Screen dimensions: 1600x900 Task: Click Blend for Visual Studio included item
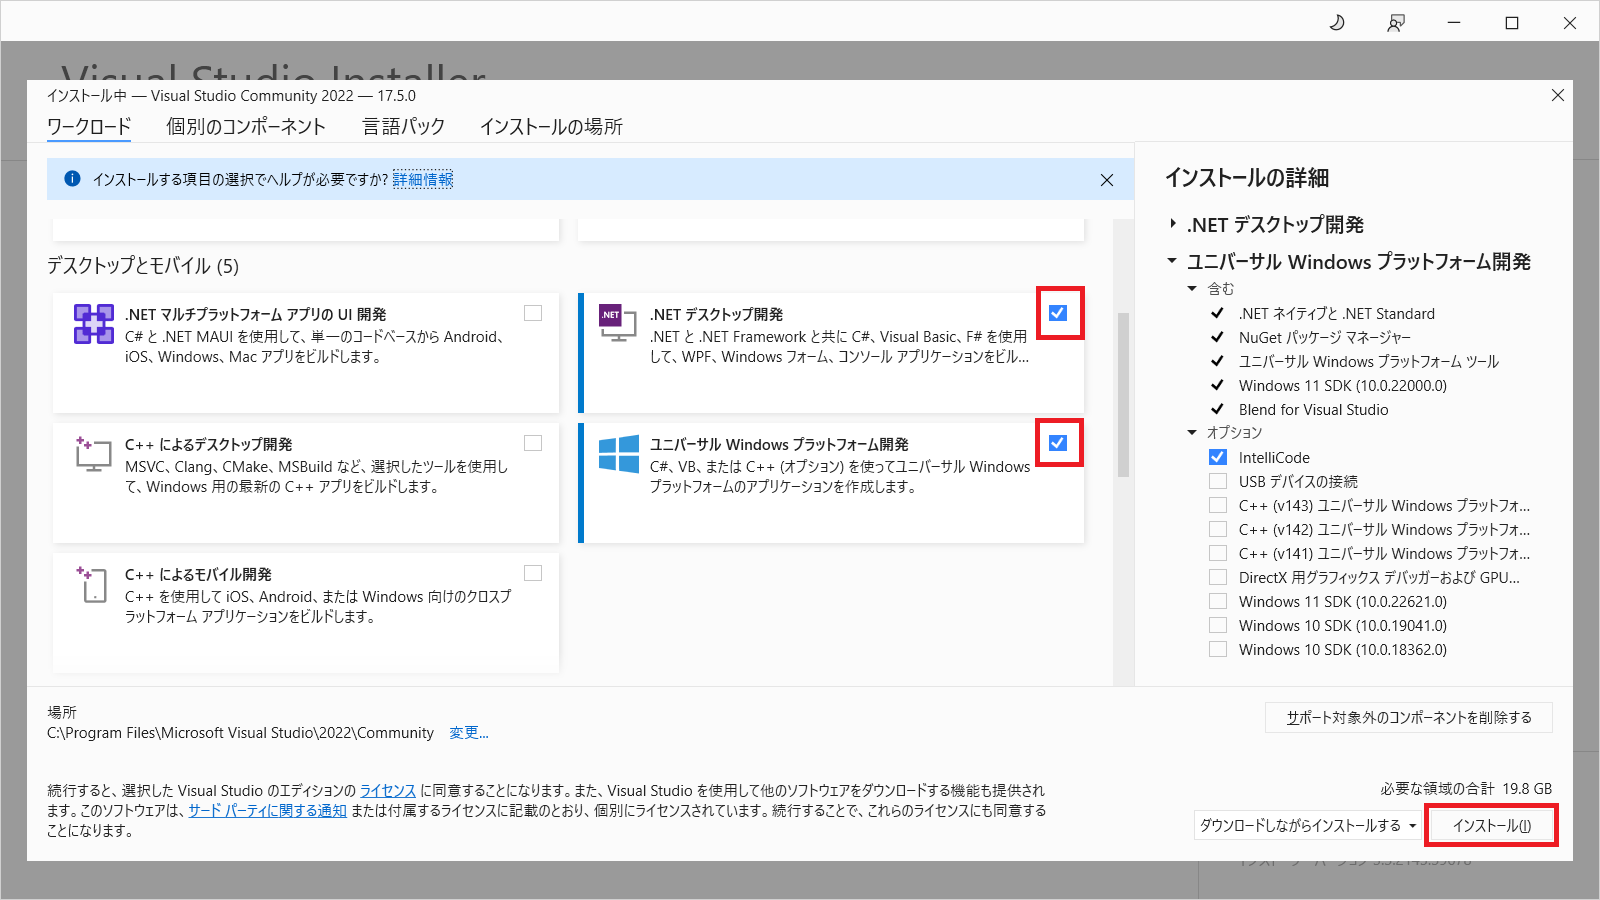pyautogui.click(x=1314, y=410)
